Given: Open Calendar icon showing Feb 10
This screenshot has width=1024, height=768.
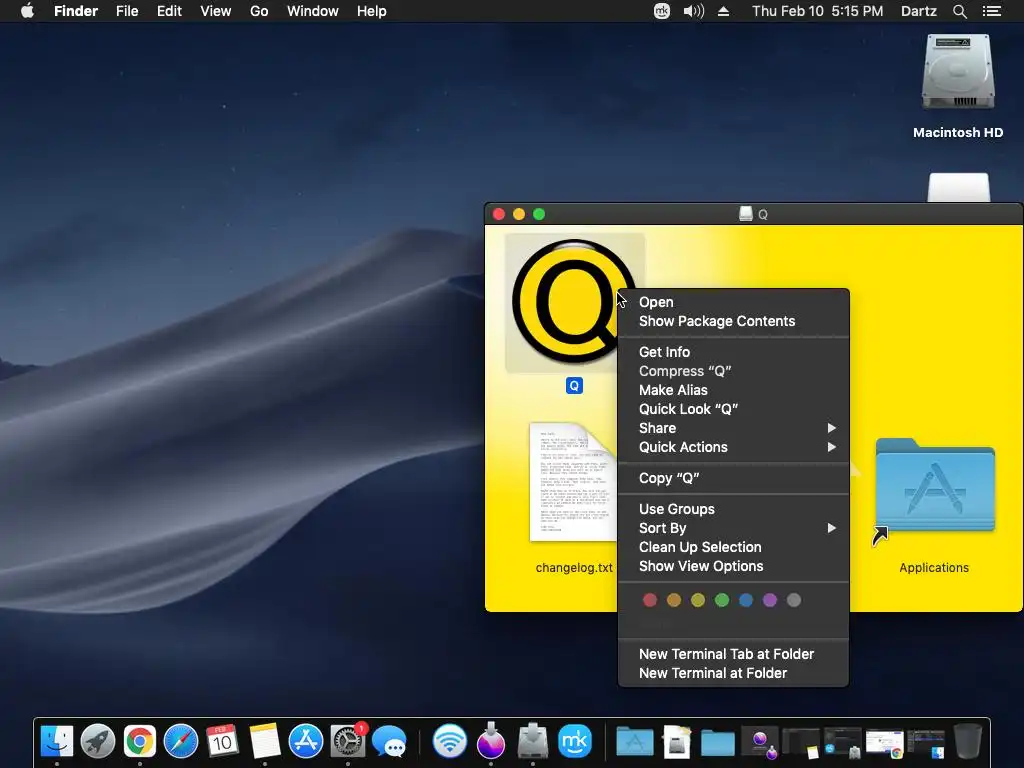Looking at the screenshot, I should tap(222, 741).
